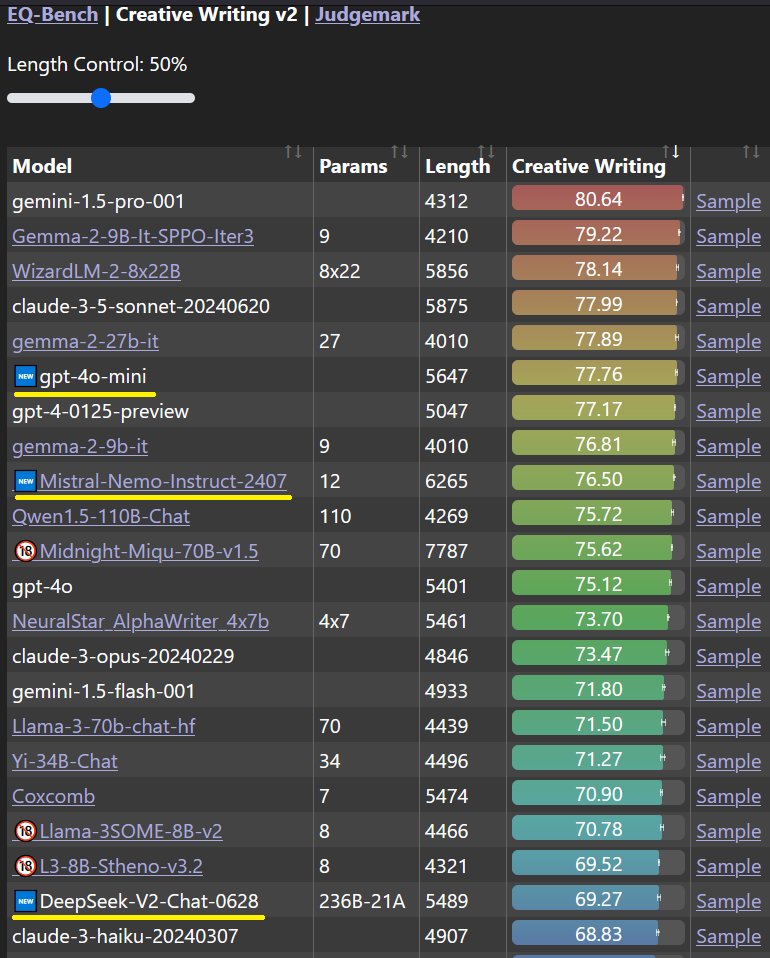View Sample for gpt-4o-mini
This screenshot has height=958, width=770.
[728, 376]
